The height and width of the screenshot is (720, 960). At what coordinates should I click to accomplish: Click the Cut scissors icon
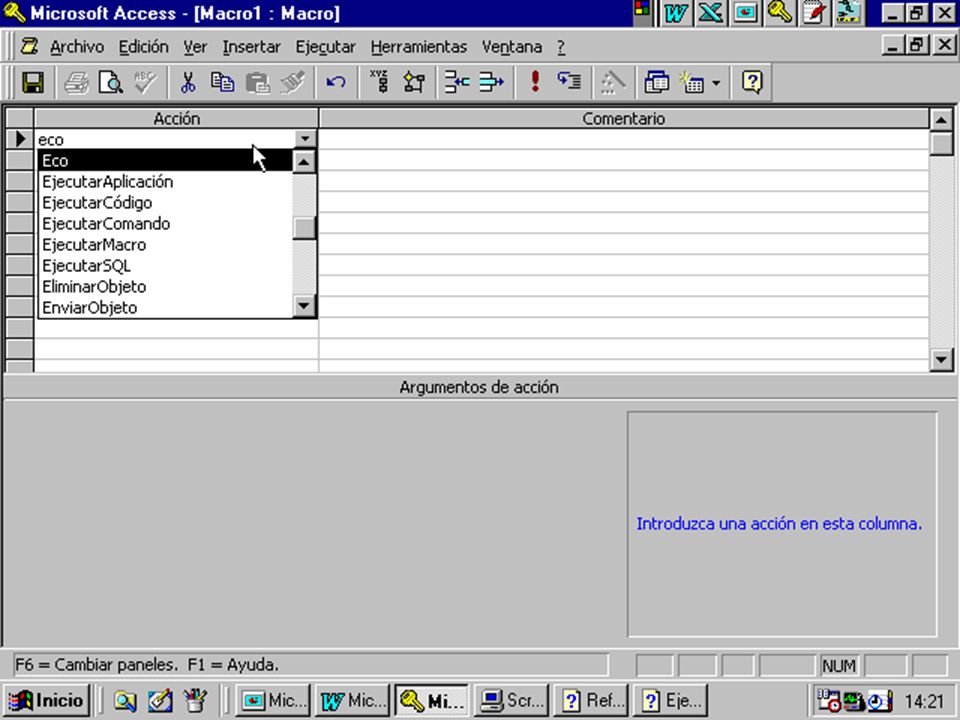click(x=188, y=82)
